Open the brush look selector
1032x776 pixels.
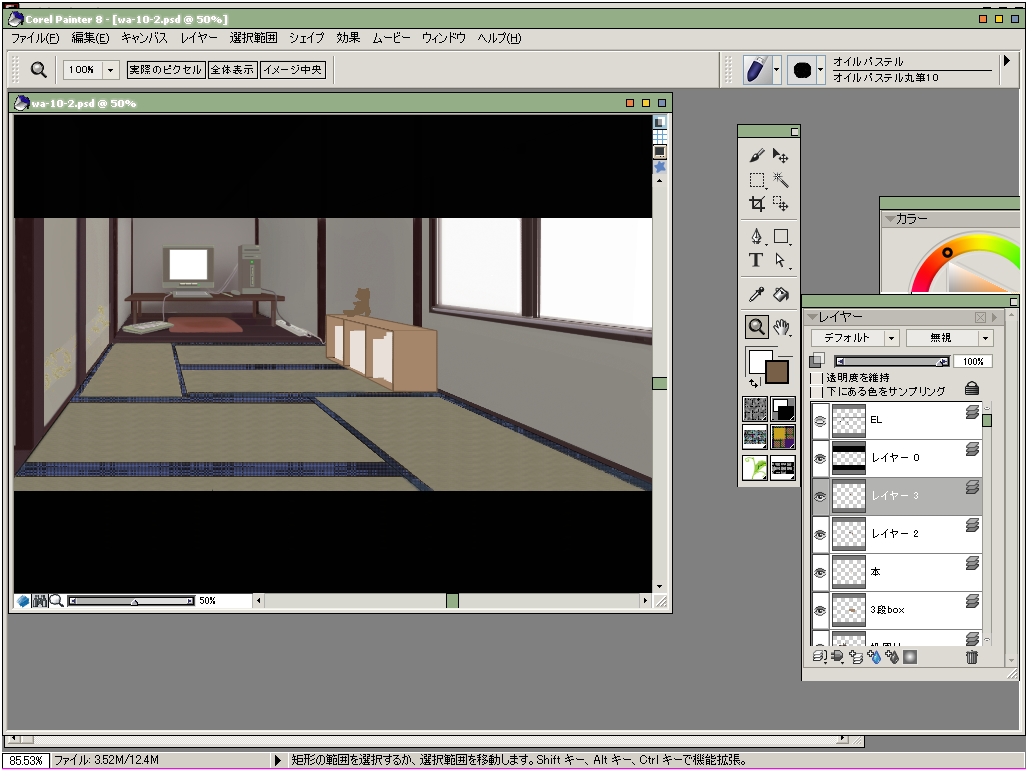click(x=783, y=468)
